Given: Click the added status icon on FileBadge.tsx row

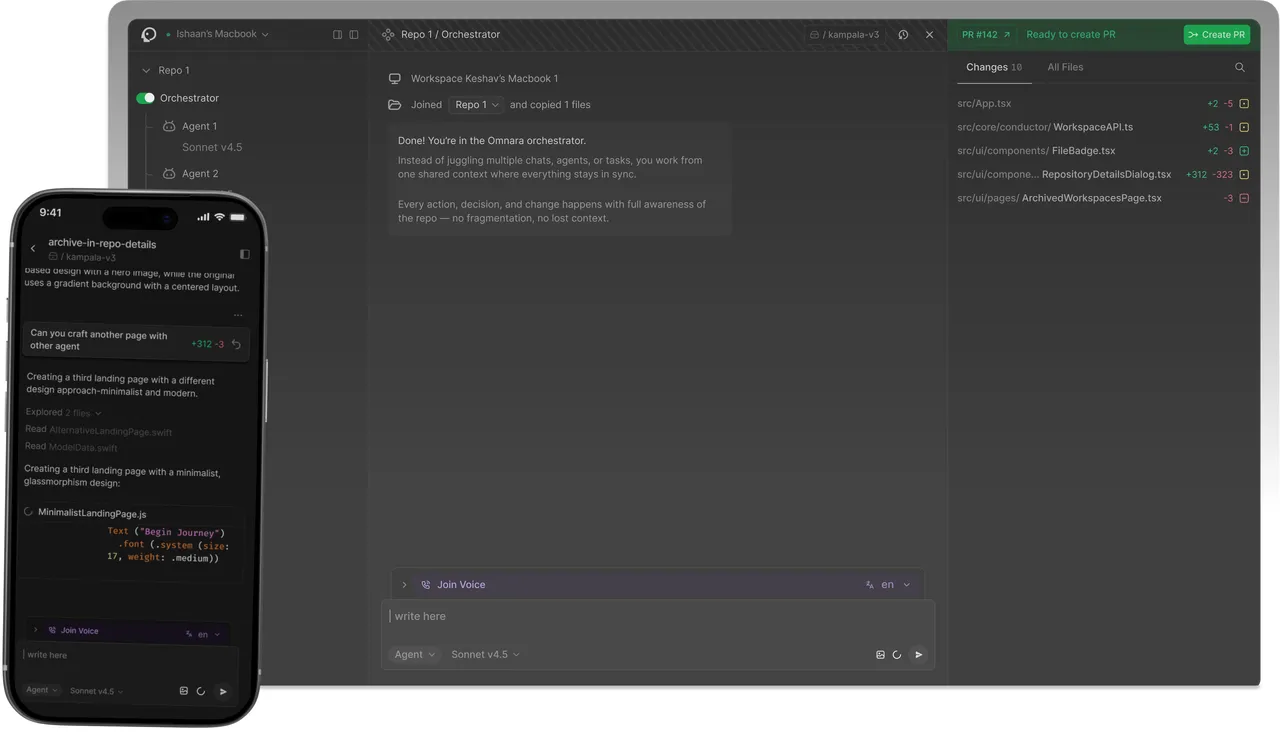Looking at the screenshot, I should (x=1244, y=151).
